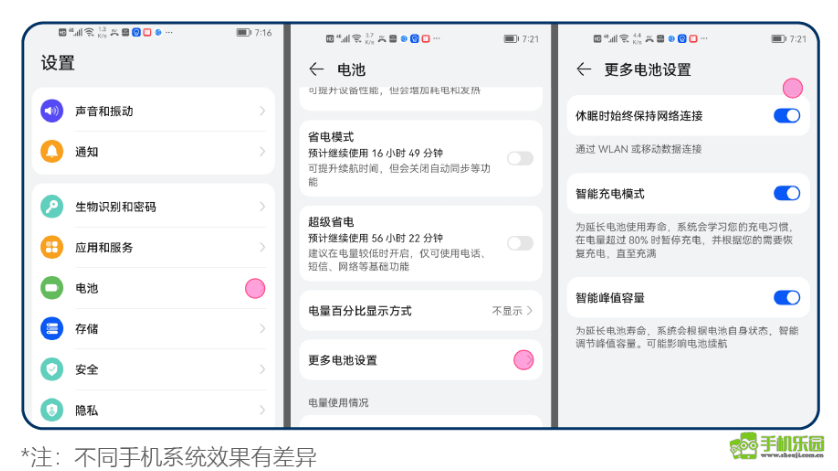Tap 通过 WLAN 或移动数据连接 description
The image size is (838, 471).
point(639,149)
